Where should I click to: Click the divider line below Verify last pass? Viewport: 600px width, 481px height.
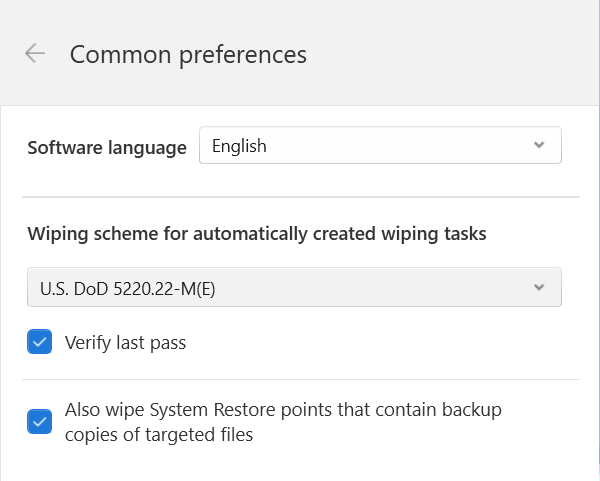301,380
